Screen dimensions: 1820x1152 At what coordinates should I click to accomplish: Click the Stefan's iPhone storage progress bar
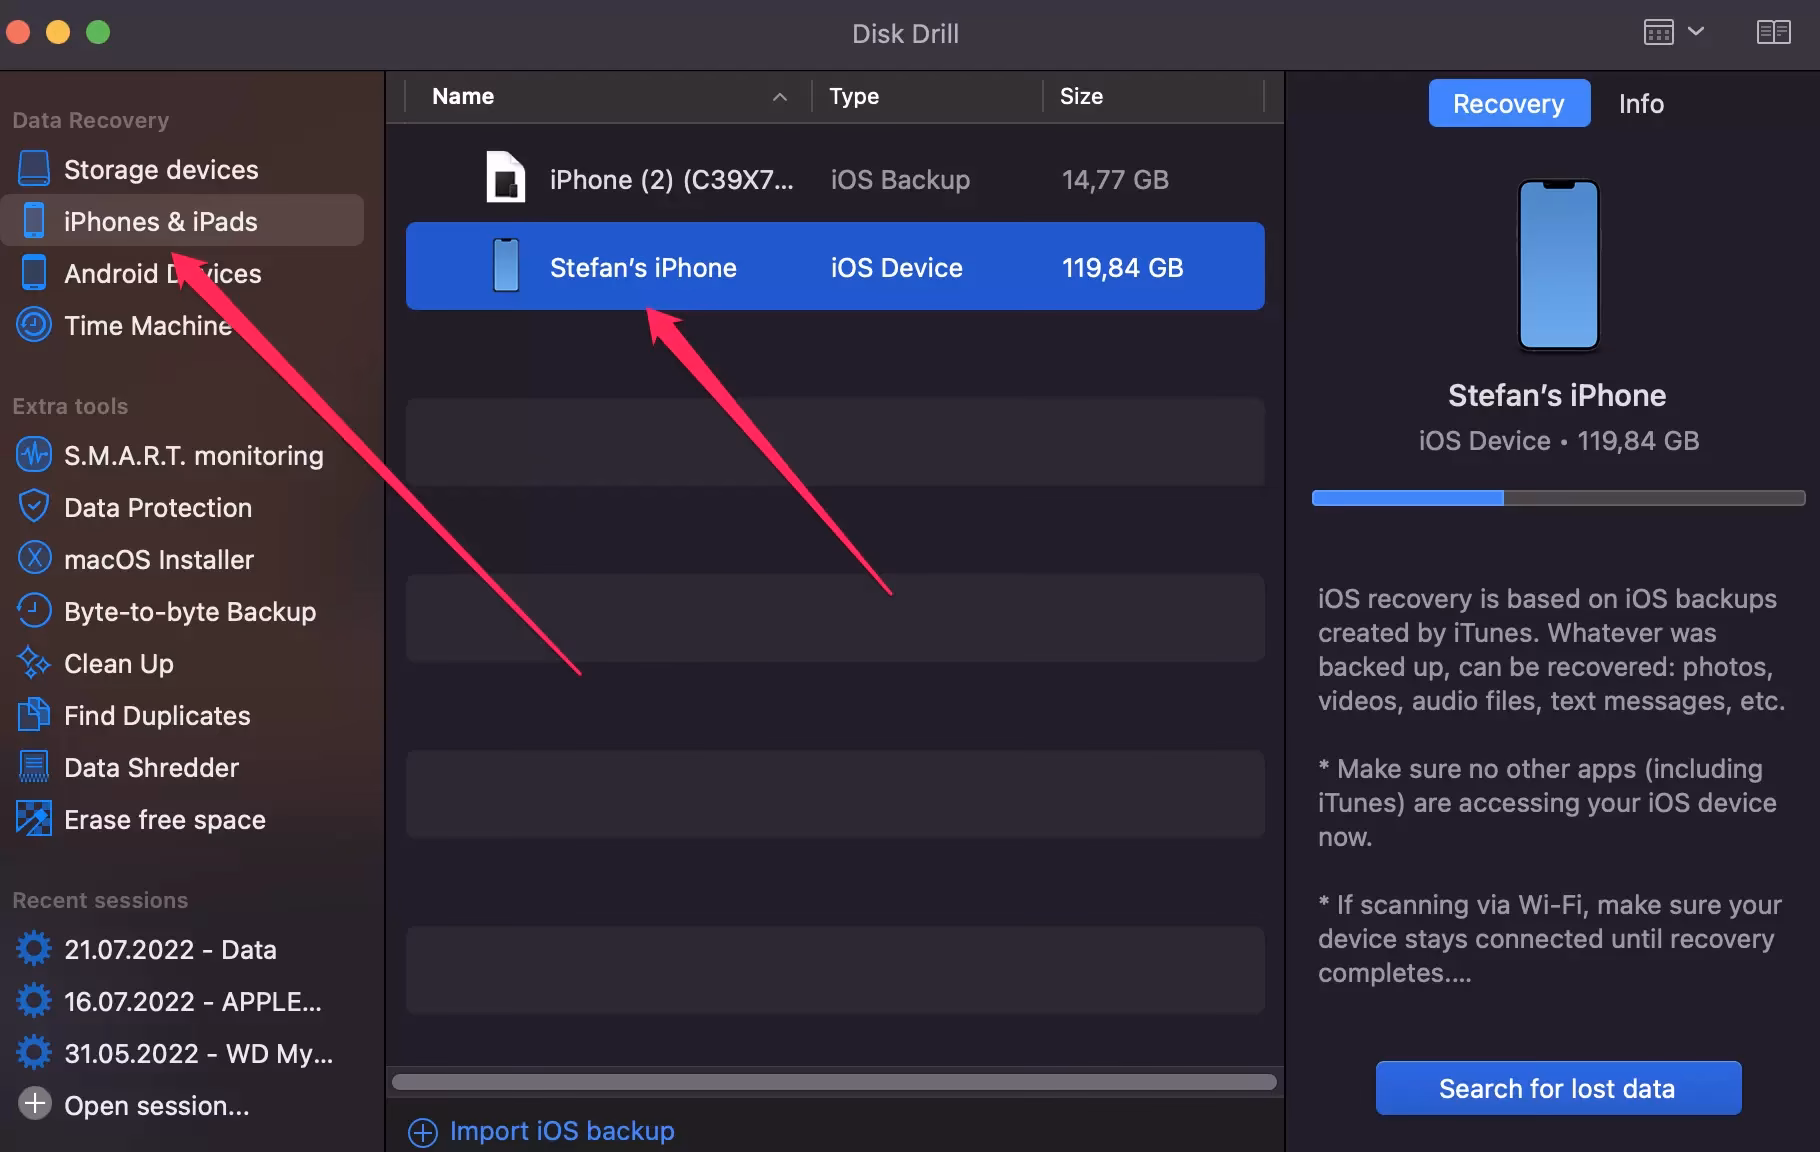click(1556, 496)
